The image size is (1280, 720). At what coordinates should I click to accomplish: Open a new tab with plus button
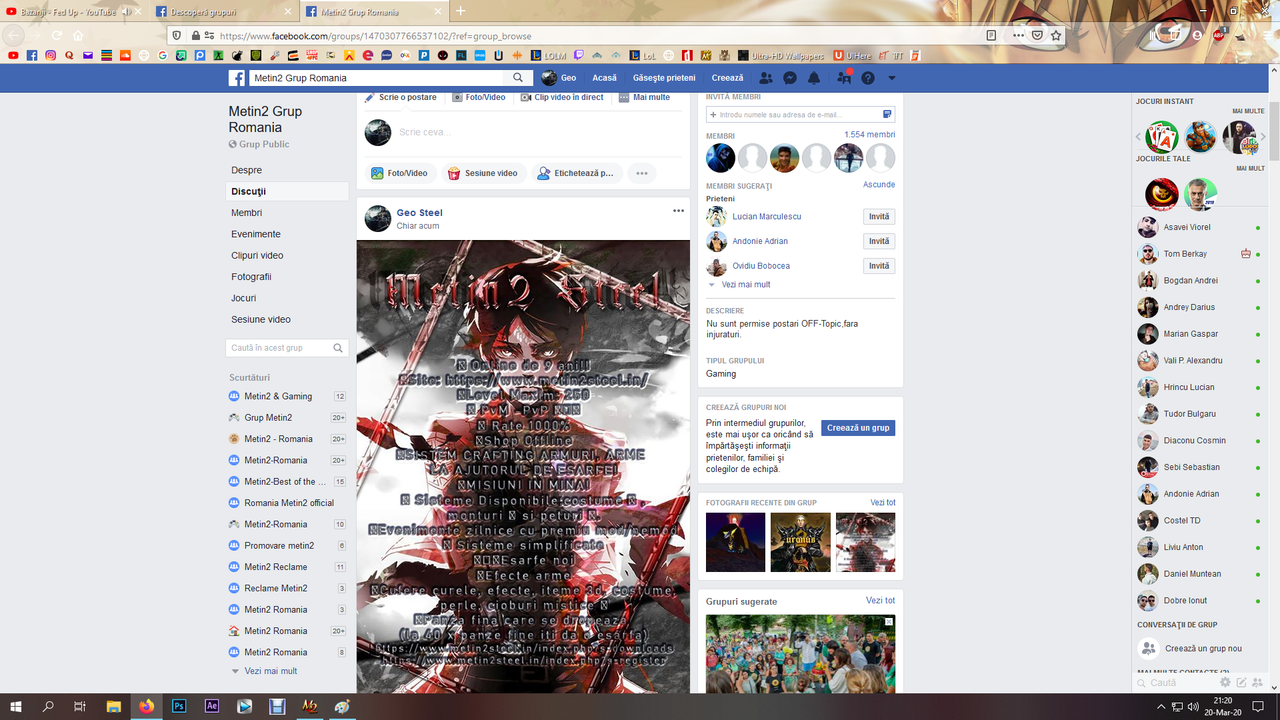pyautogui.click(x=460, y=12)
